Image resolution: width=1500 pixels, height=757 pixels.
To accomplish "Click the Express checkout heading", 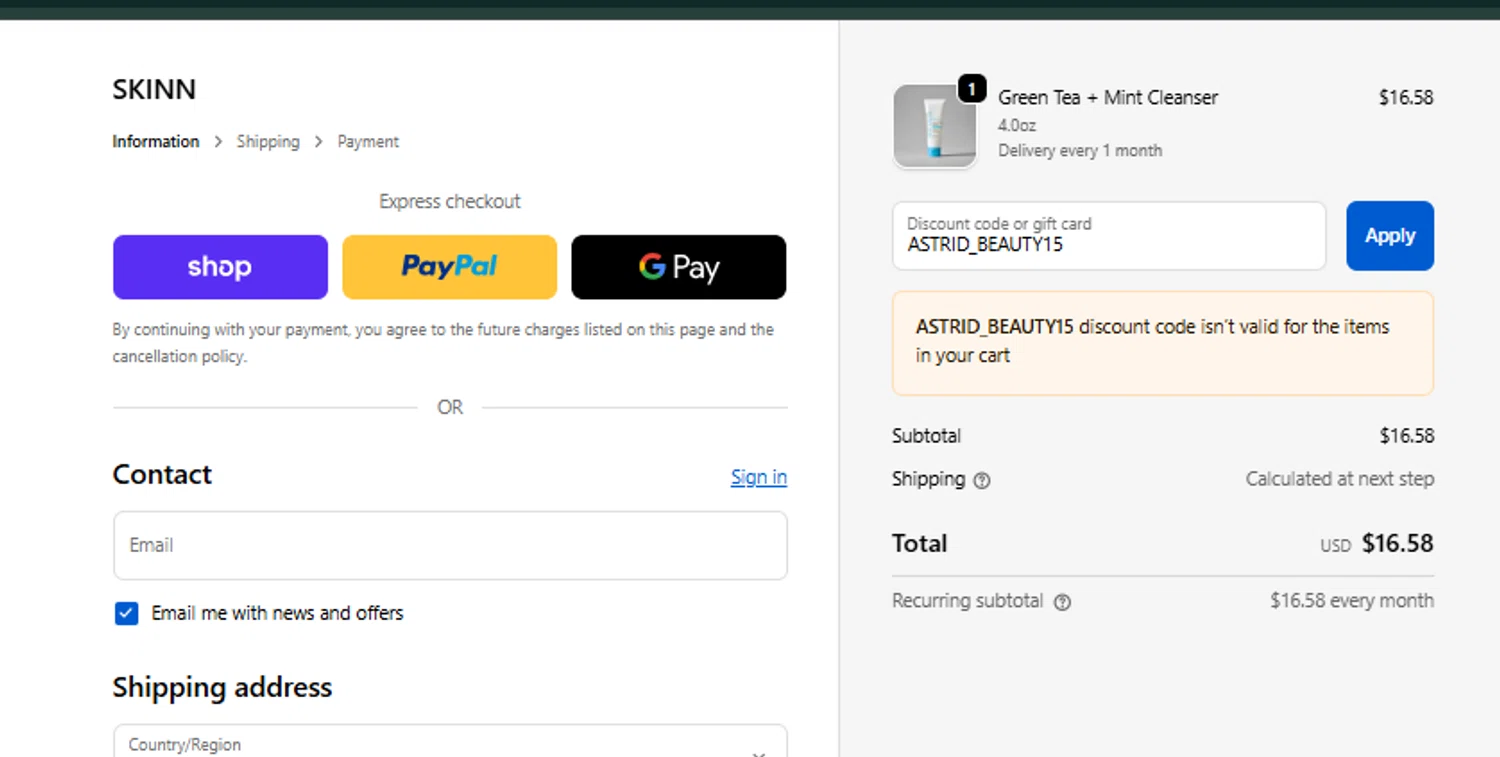I will (450, 202).
